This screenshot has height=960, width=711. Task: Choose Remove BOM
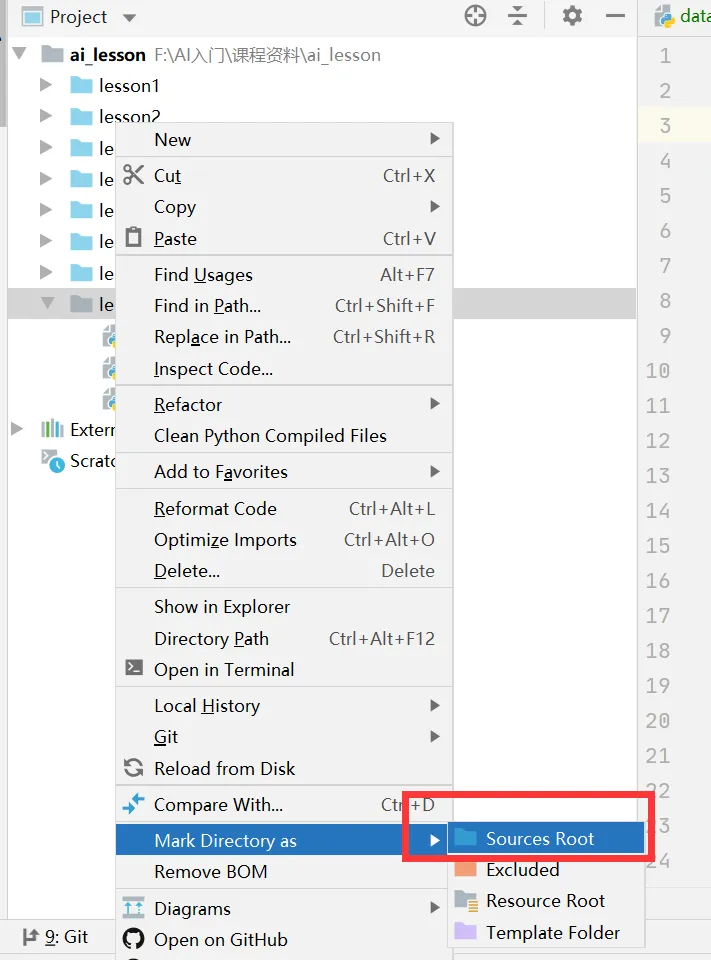click(284, 871)
